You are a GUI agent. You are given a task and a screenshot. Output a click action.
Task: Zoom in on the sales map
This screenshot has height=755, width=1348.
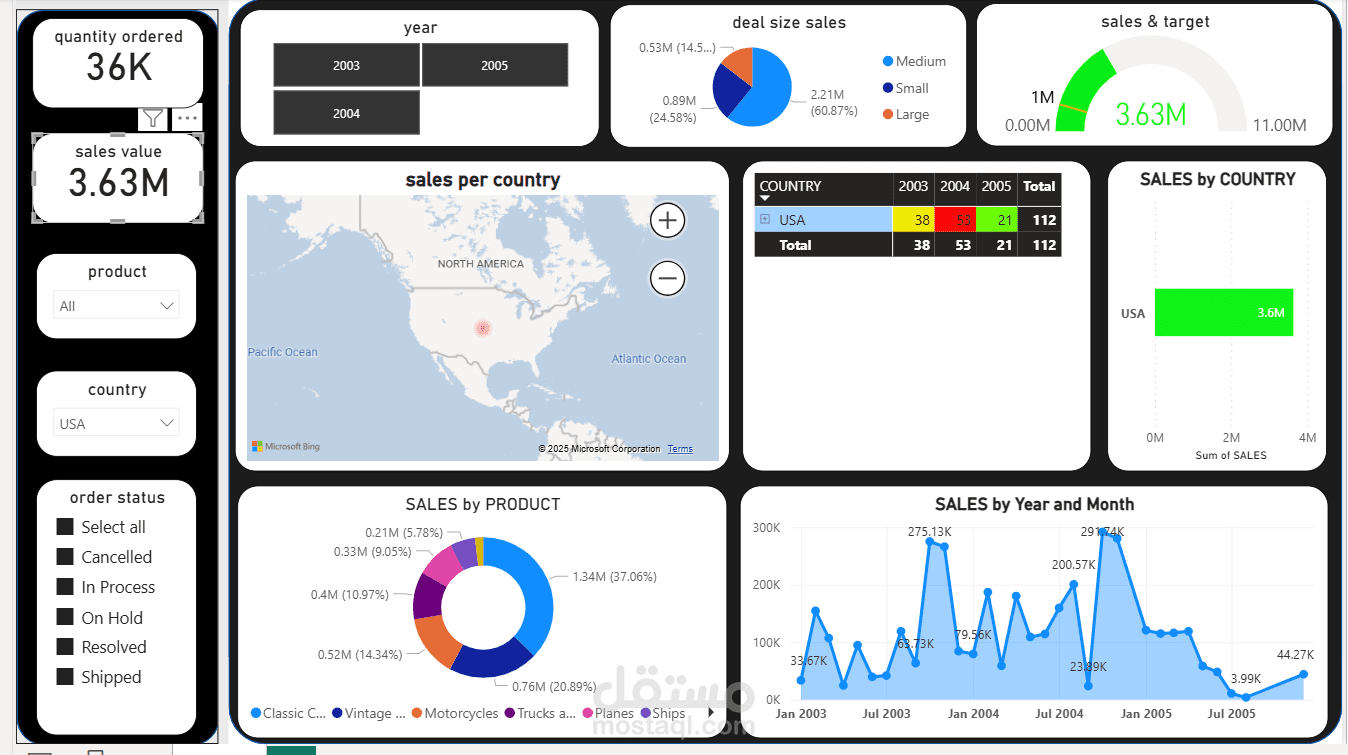[667, 220]
